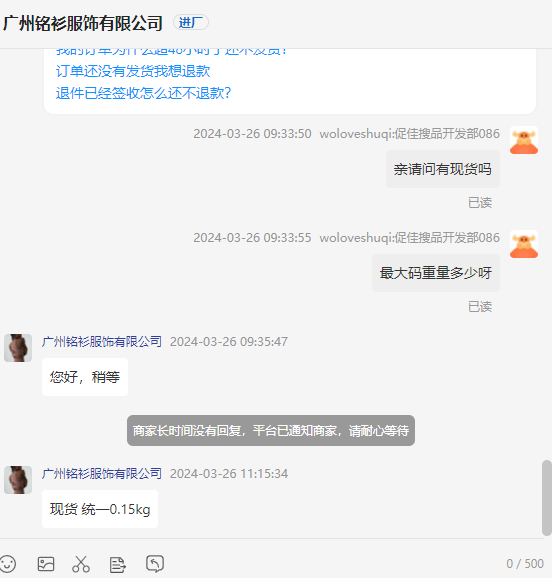Click the 进厂 tag button
552x578 pixels.
click(x=191, y=22)
